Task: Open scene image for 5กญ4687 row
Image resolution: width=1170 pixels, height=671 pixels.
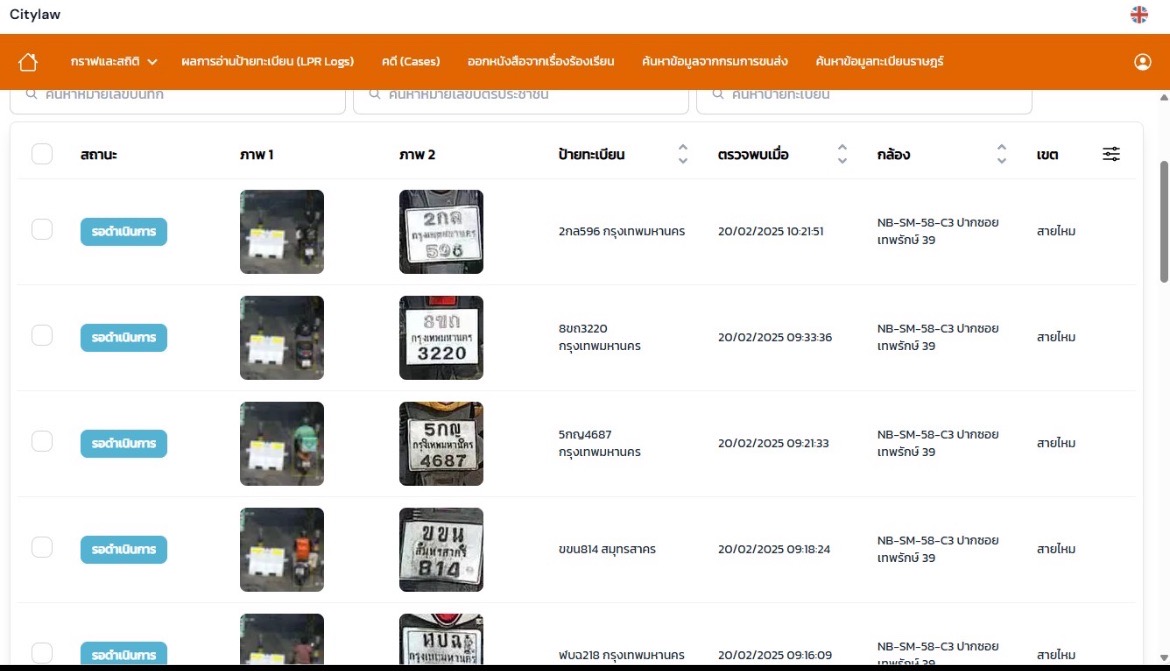Action: (x=282, y=443)
